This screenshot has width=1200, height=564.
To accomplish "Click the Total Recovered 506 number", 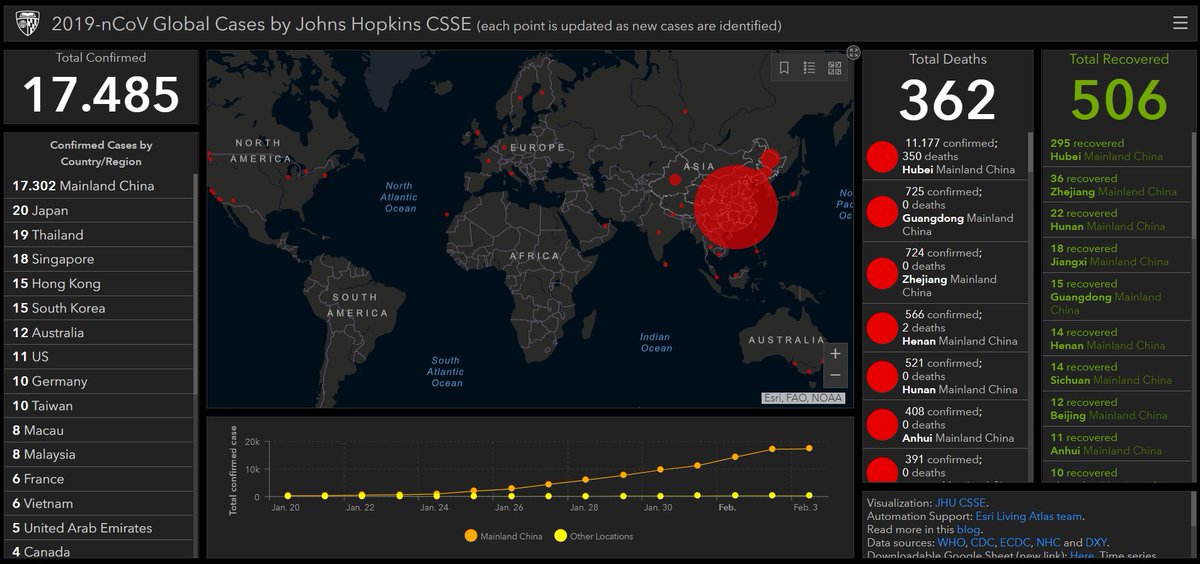I will [x=1119, y=101].
